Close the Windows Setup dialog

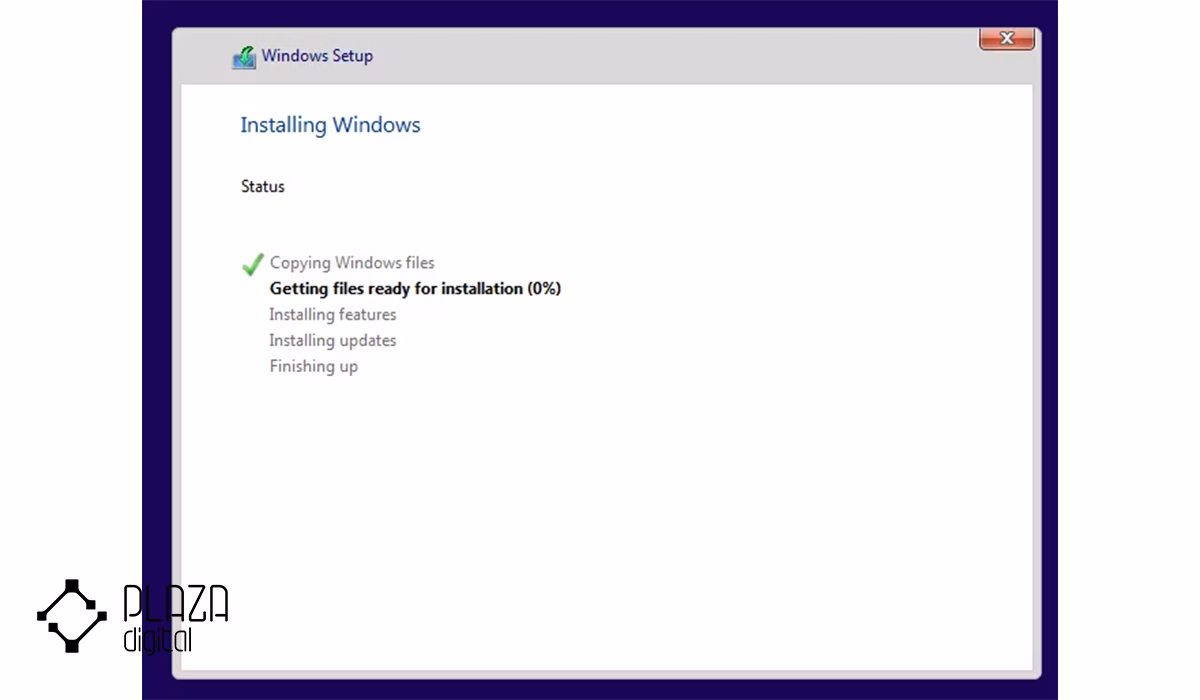coord(1006,39)
